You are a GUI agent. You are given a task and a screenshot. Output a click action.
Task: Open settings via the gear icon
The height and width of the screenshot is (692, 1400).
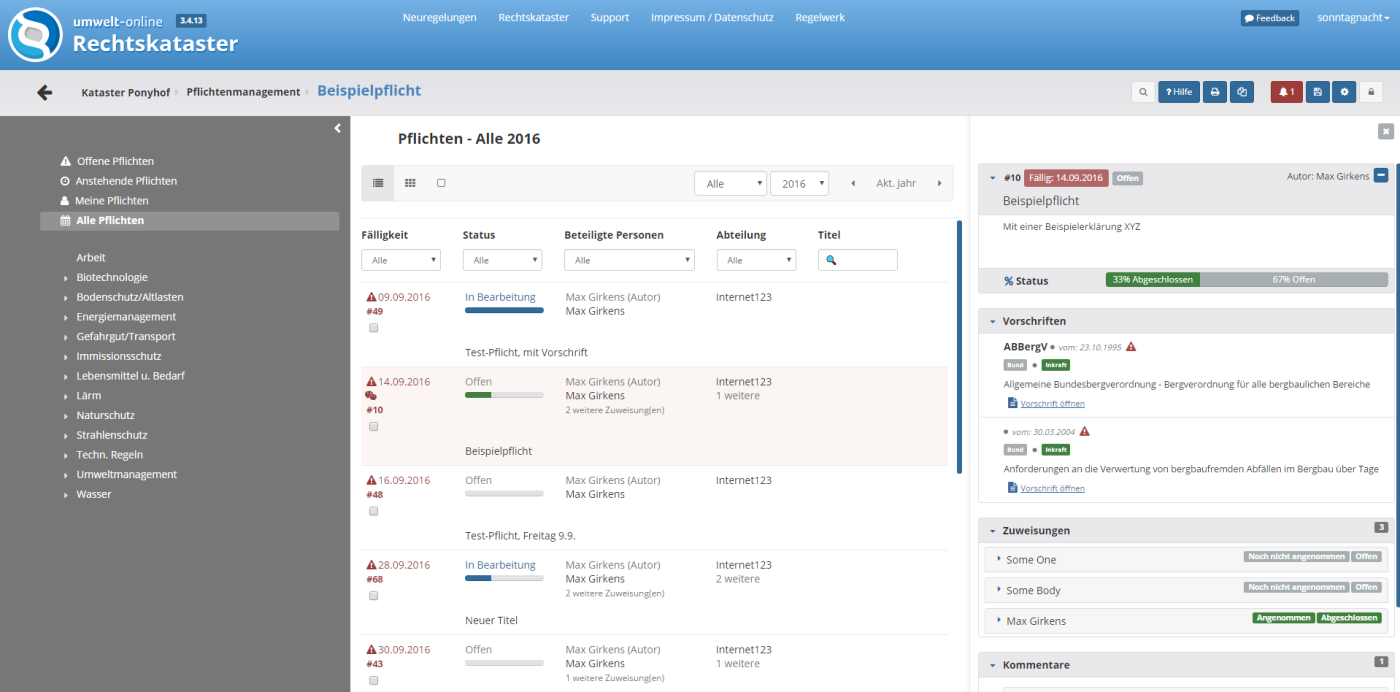pyautogui.click(x=1344, y=92)
